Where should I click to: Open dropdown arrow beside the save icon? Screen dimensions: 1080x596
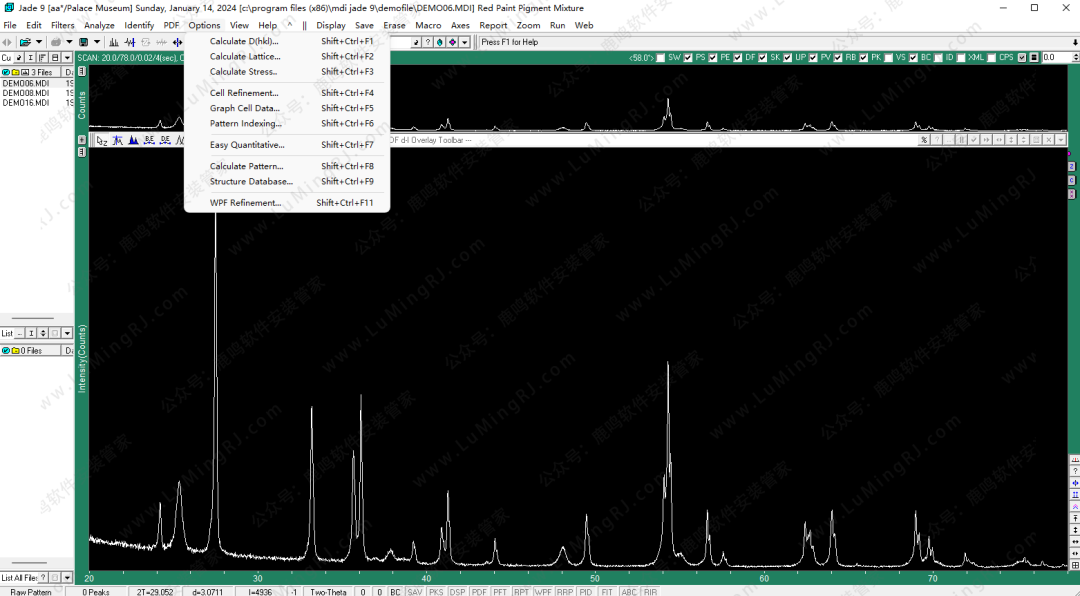pos(96,42)
